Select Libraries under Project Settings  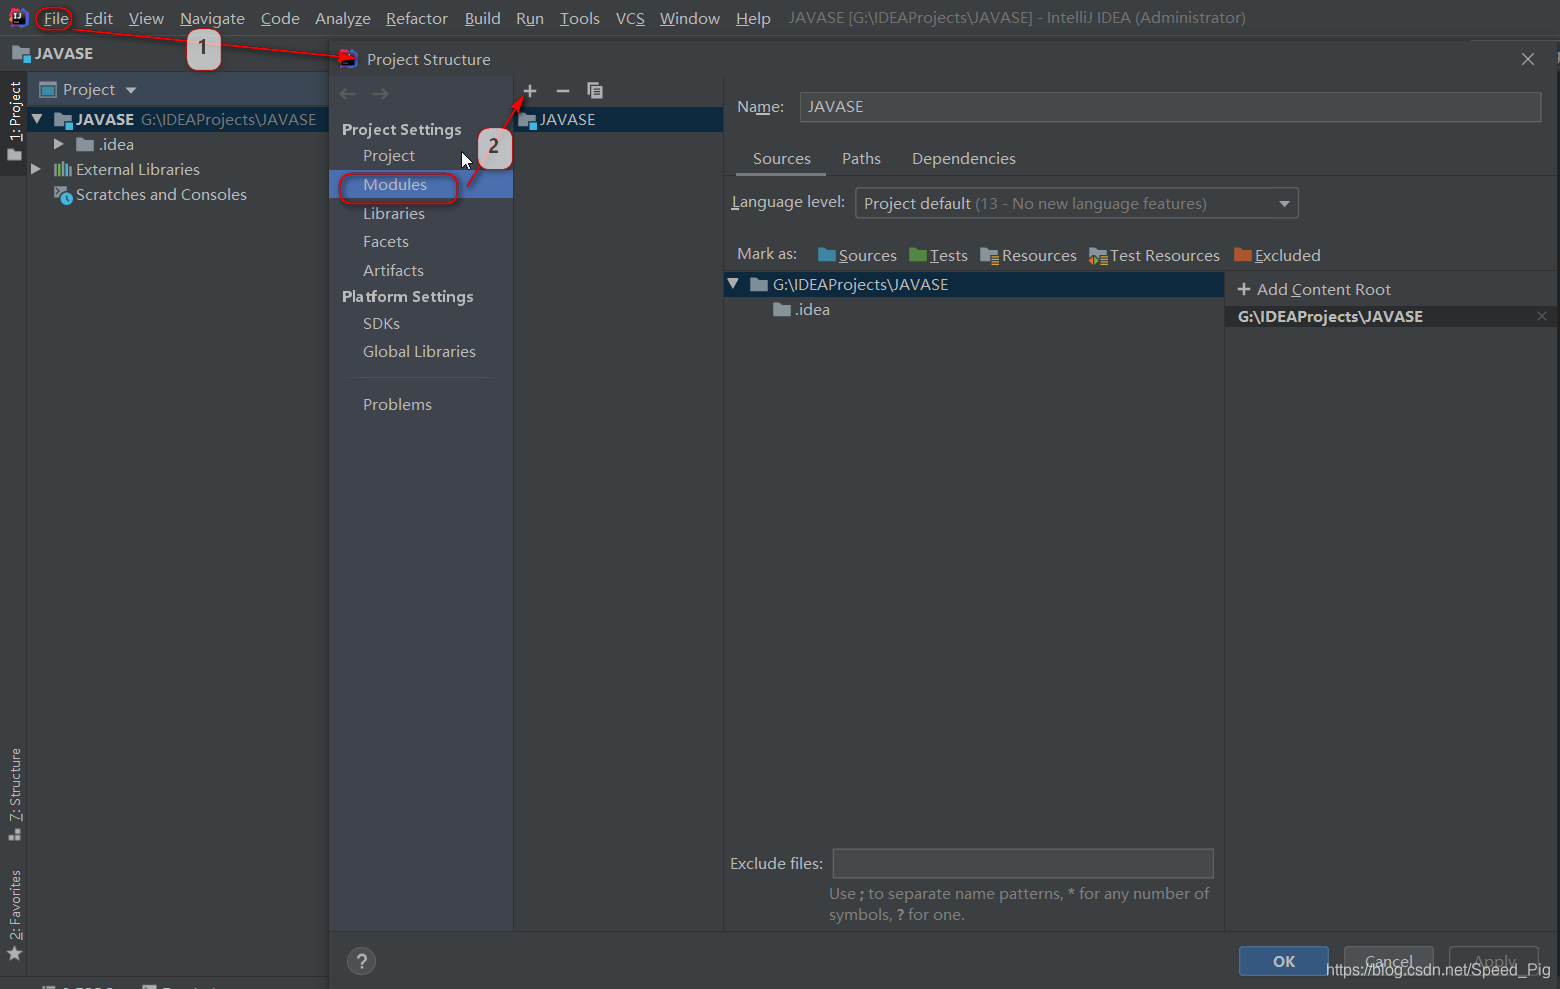click(394, 214)
